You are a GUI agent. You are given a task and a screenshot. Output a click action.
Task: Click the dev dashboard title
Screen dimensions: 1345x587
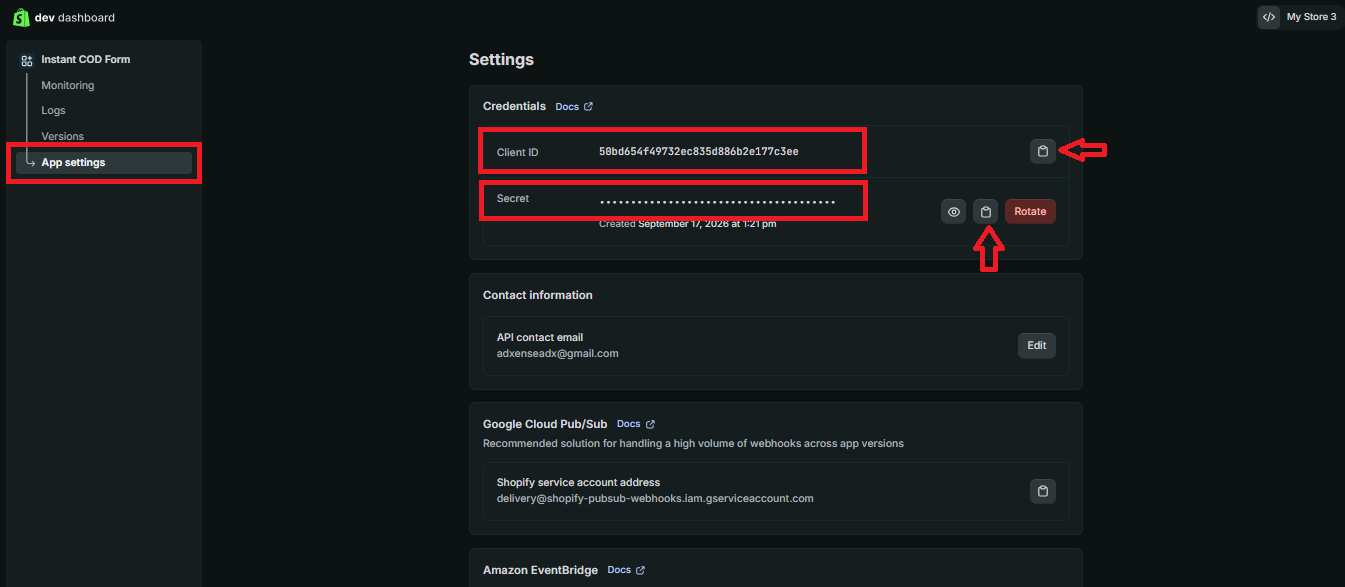(75, 17)
